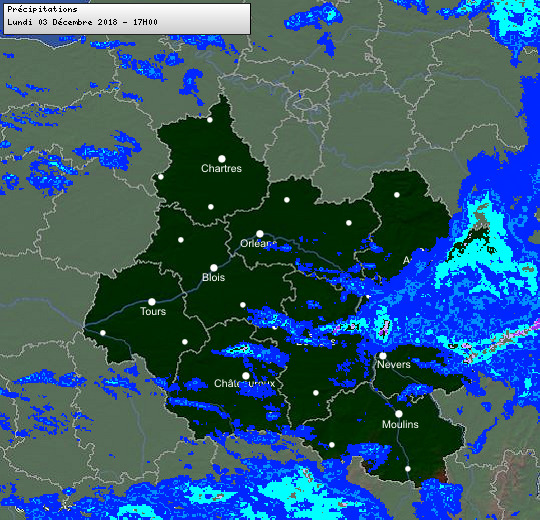
Task: Click the southernmost dot below Moulins
Action: pos(408,469)
